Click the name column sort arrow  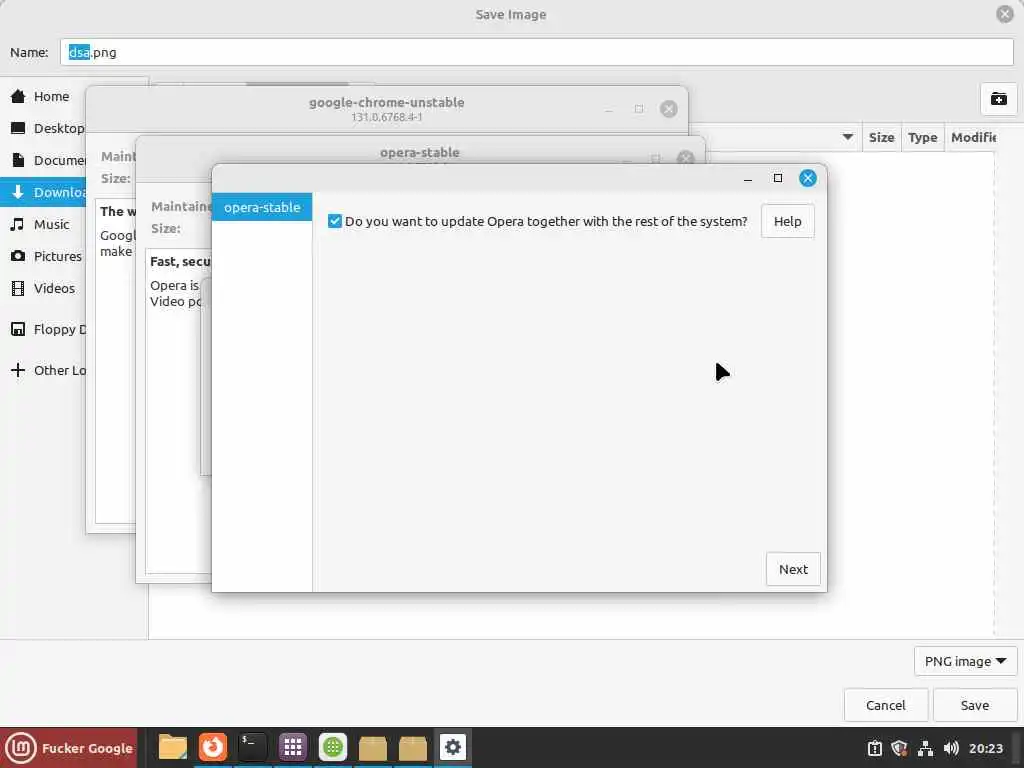pyautogui.click(x=848, y=137)
